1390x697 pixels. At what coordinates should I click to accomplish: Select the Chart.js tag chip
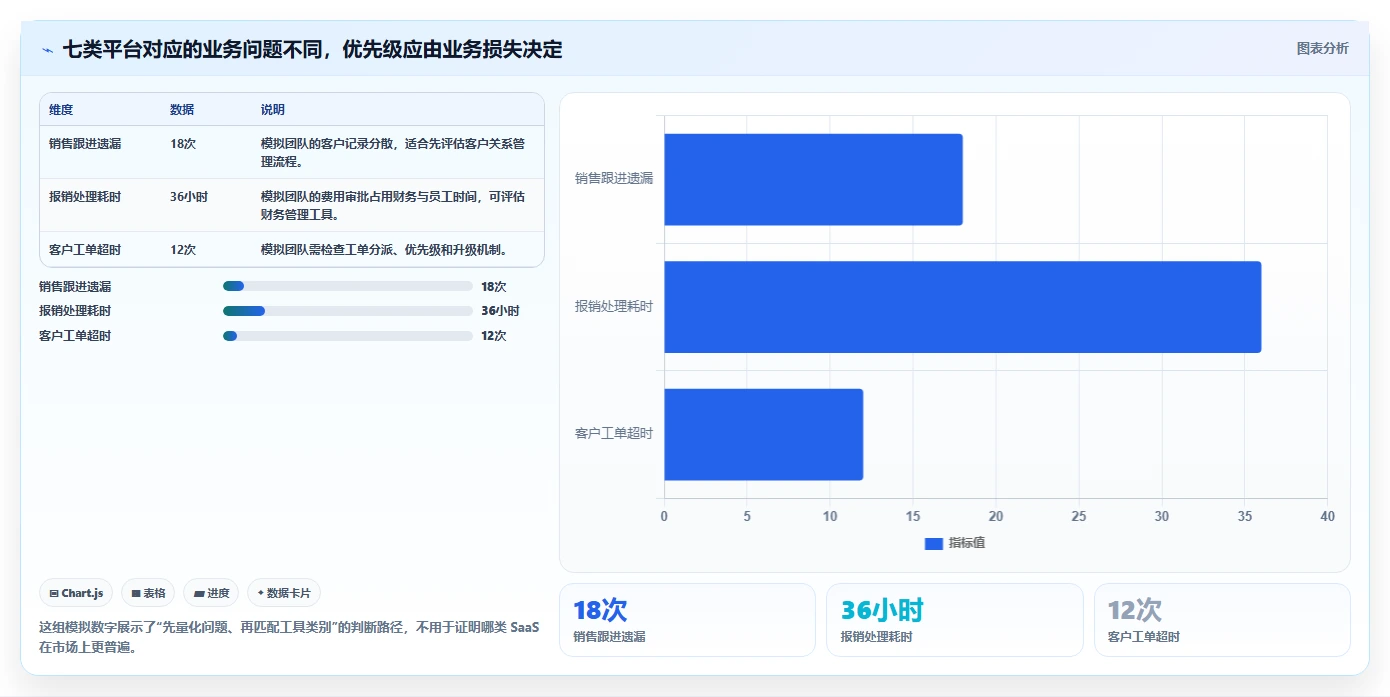[77, 593]
